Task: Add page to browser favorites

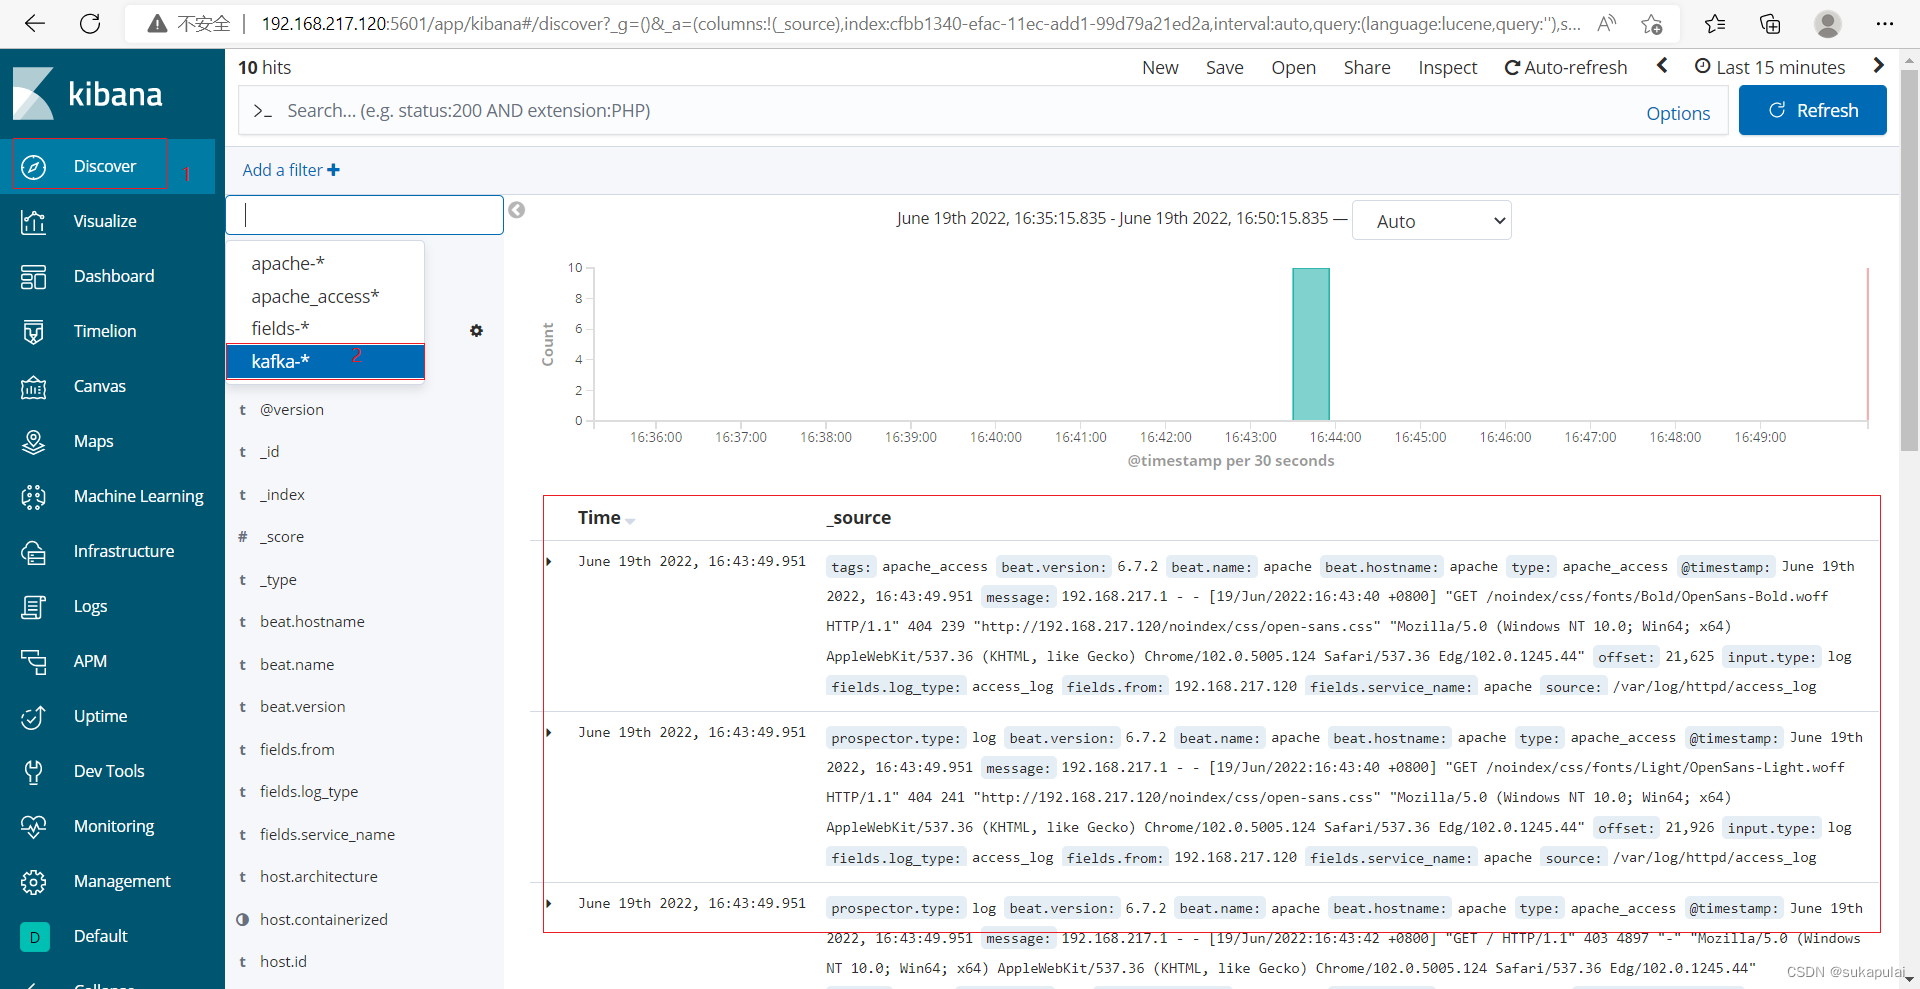Action: pyautogui.click(x=1652, y=24)
